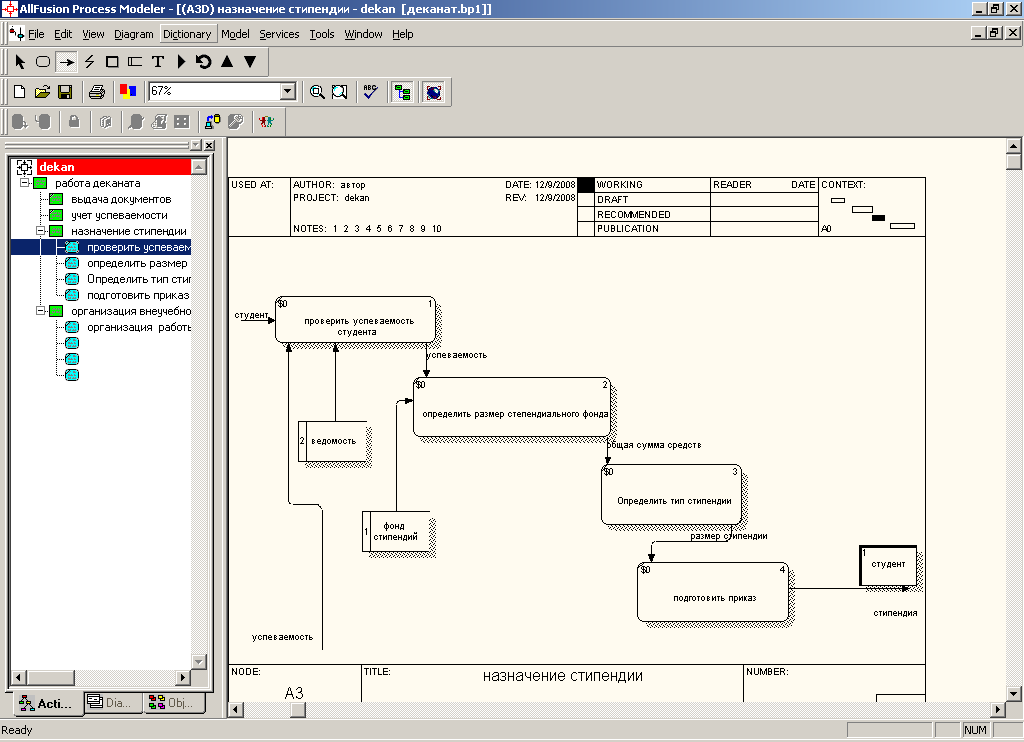This screenshot has height=742, width=1024.
Task: Click the Print diagram icon
Action: coord(97,92)
